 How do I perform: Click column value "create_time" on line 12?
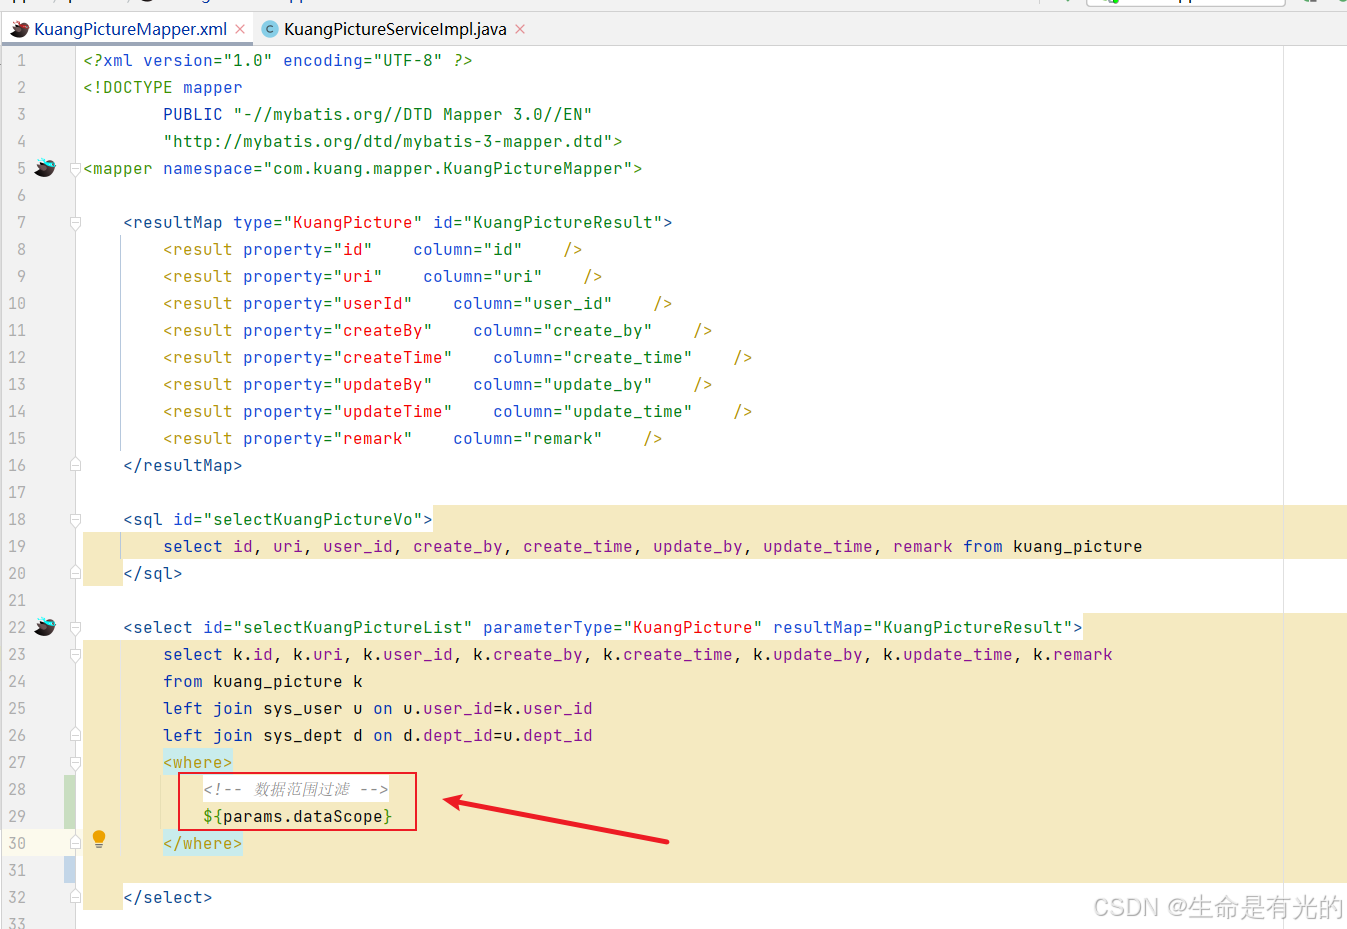tap(628, 357)
